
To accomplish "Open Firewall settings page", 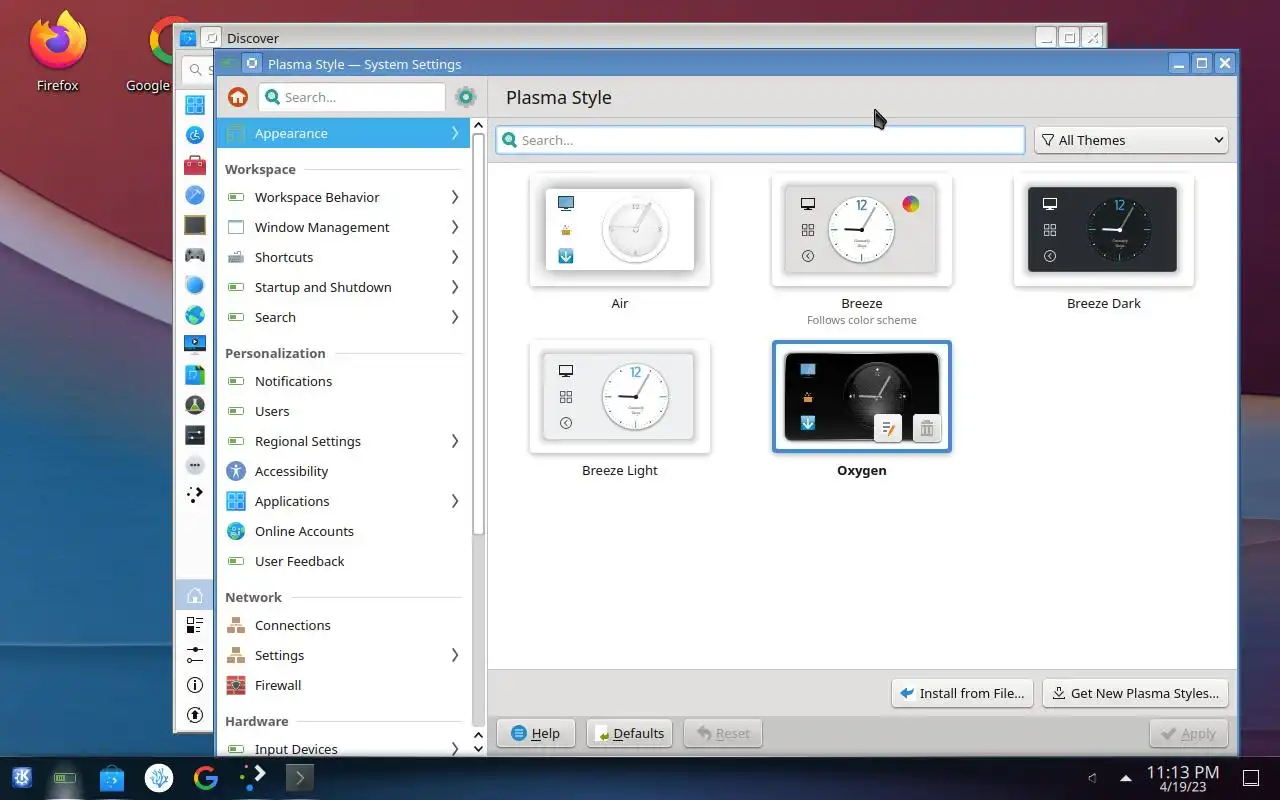I will 343,685.
